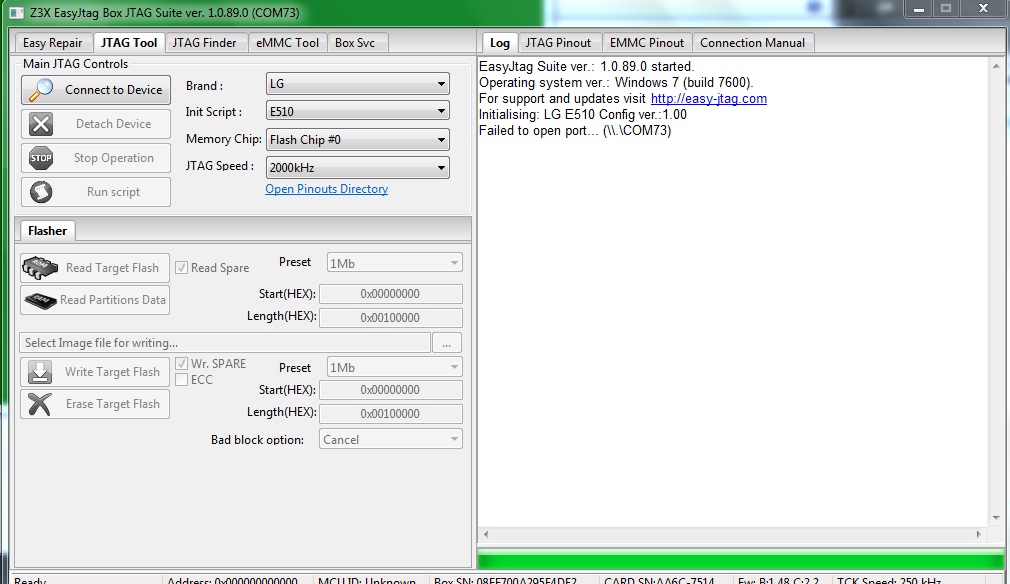Open the write Preset 1Mb dropdown

[x=394, y=367]
